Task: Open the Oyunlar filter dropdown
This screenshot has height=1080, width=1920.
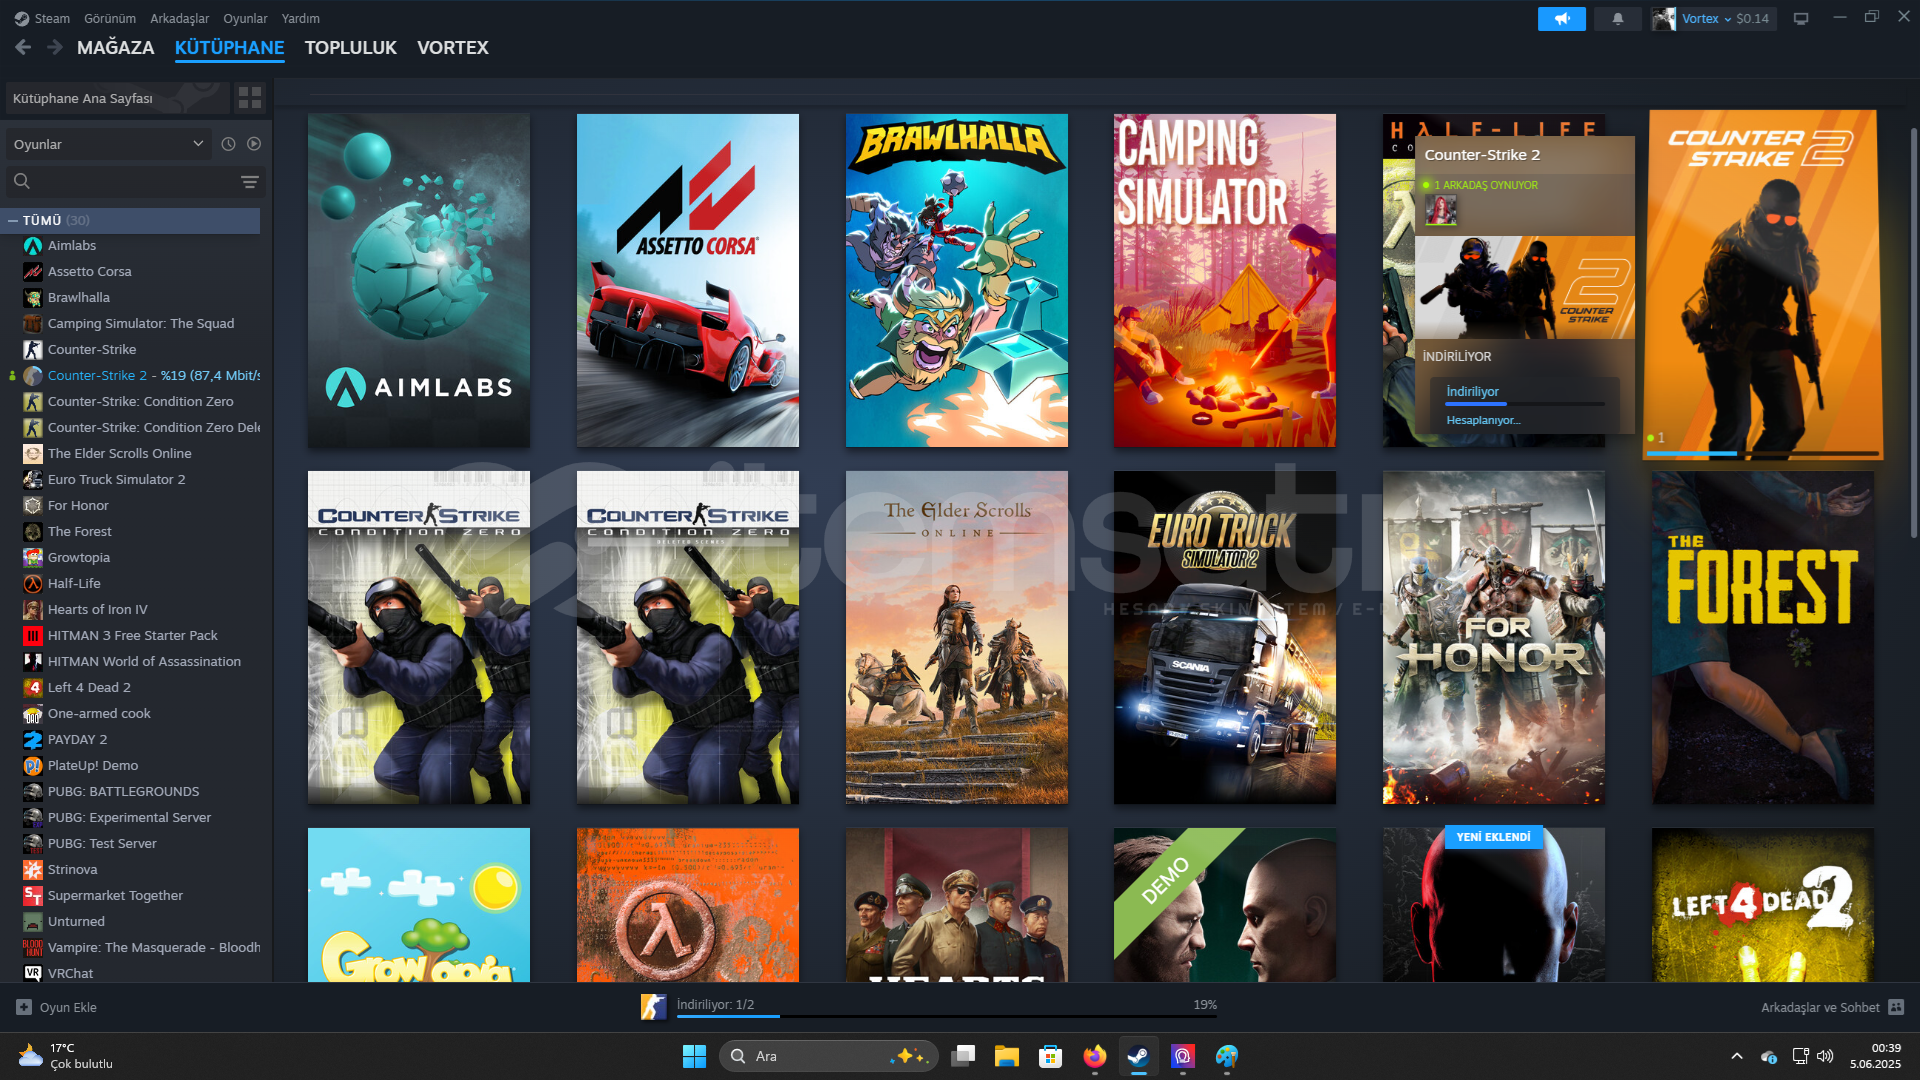Action: click(x=109, y=144)
